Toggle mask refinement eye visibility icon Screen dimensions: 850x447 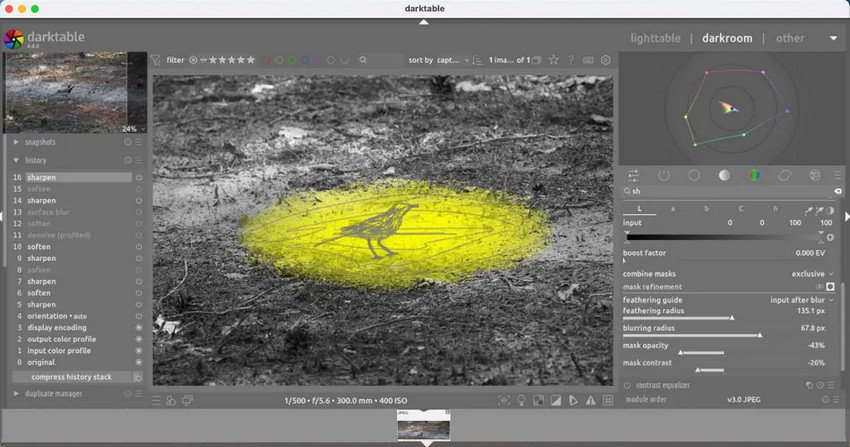point(819,287)
